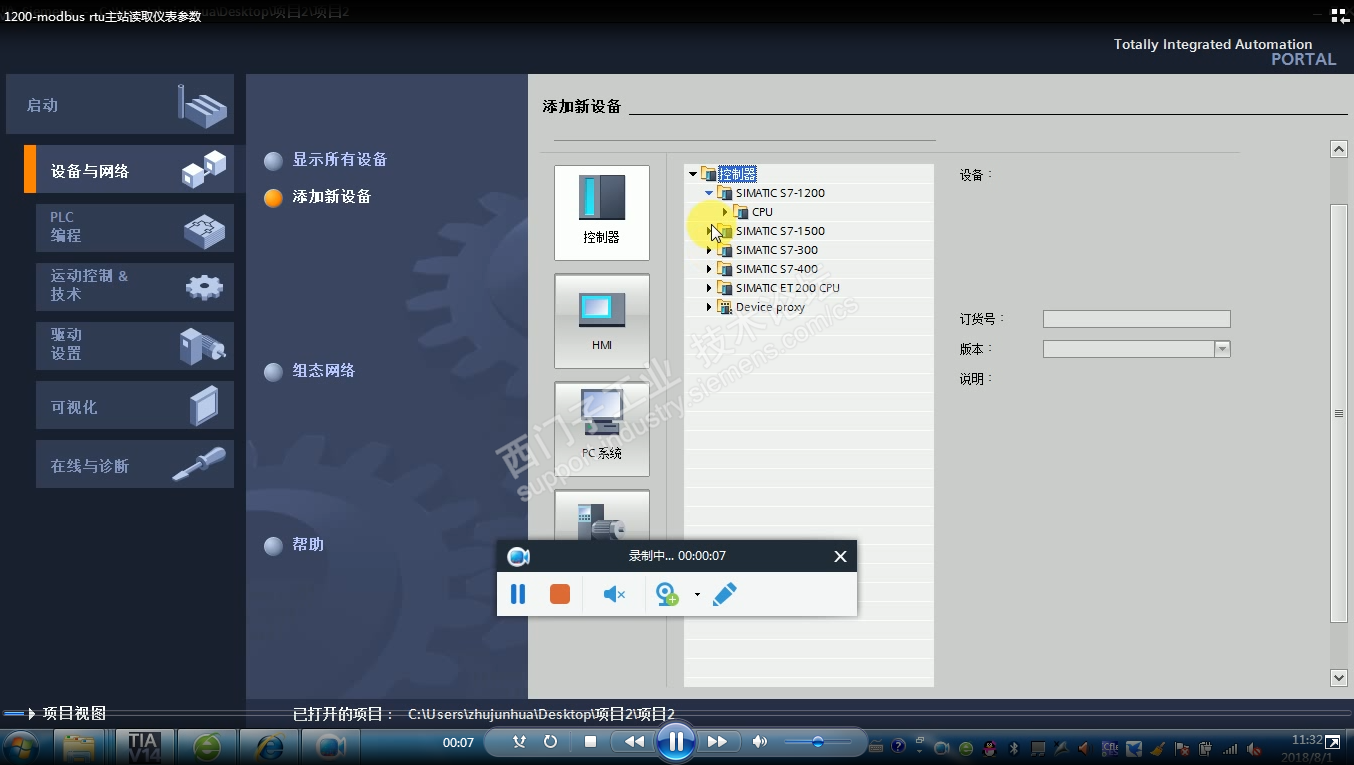Select the SIMATIC S7-300 tree item
1354x765 pixels.
777,250
